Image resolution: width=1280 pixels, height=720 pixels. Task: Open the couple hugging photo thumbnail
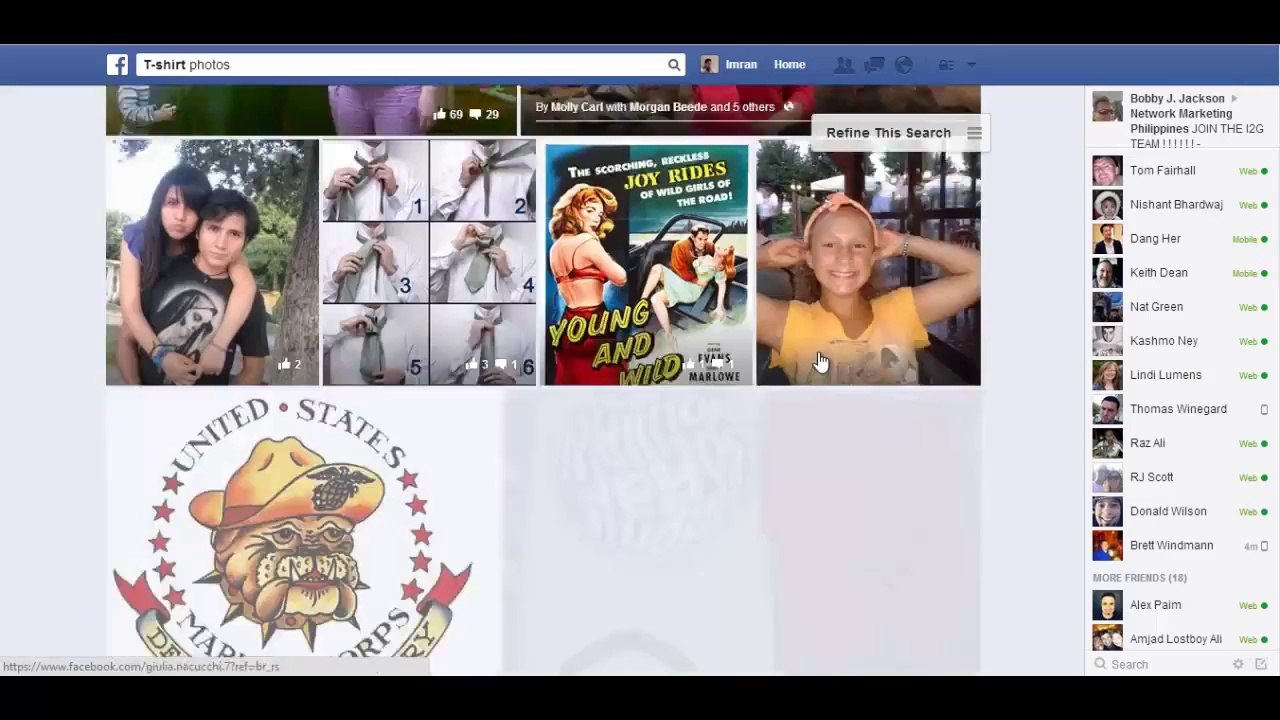(212, 262)
